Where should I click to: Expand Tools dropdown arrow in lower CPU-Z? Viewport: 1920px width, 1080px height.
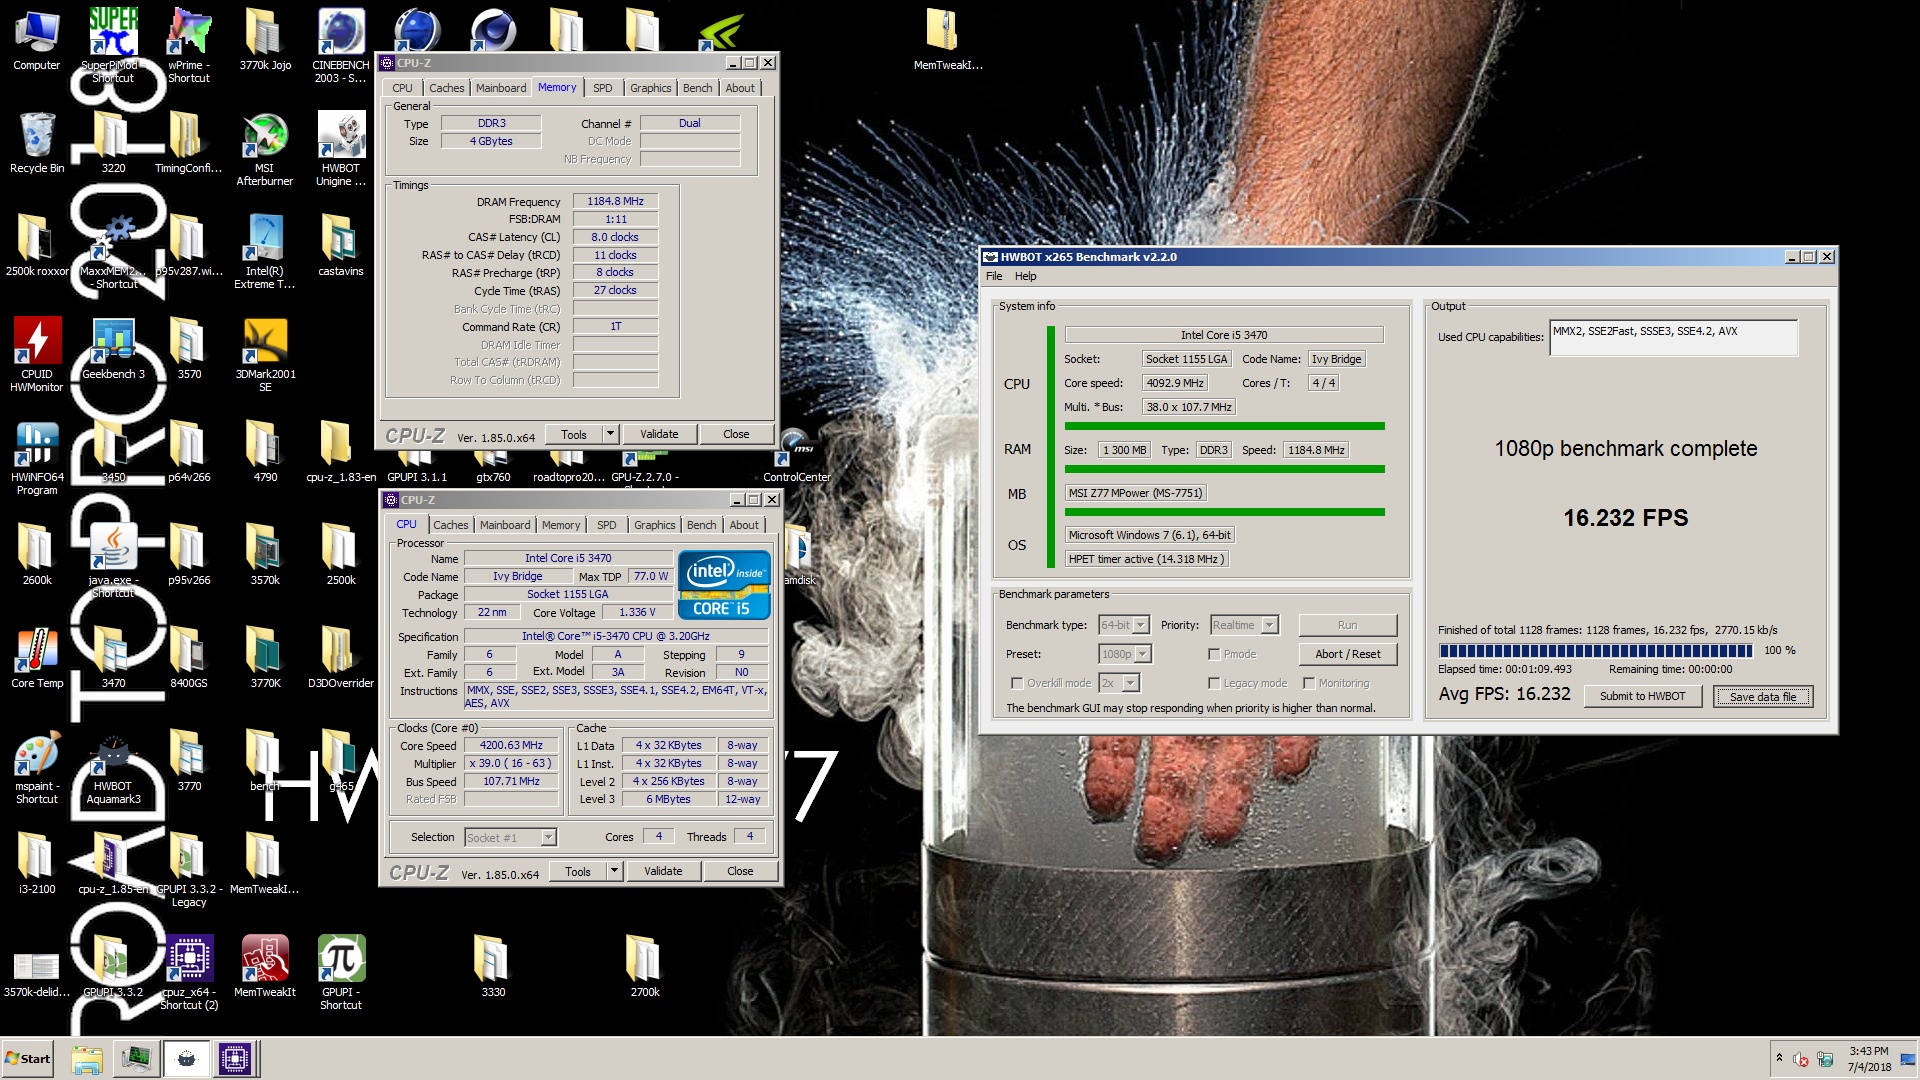click(614, 871)
